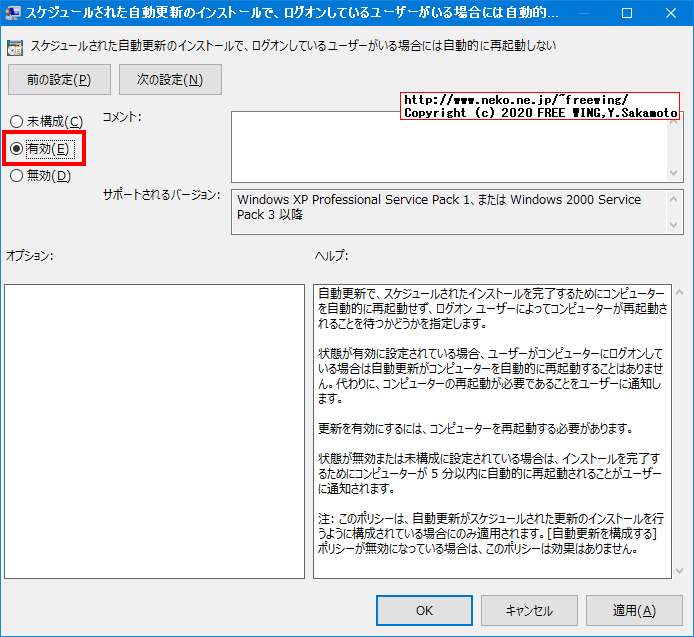Click help note starting 注: このポリシーは
Viewport: 694px width, 637px height.
tap(490, 533)
